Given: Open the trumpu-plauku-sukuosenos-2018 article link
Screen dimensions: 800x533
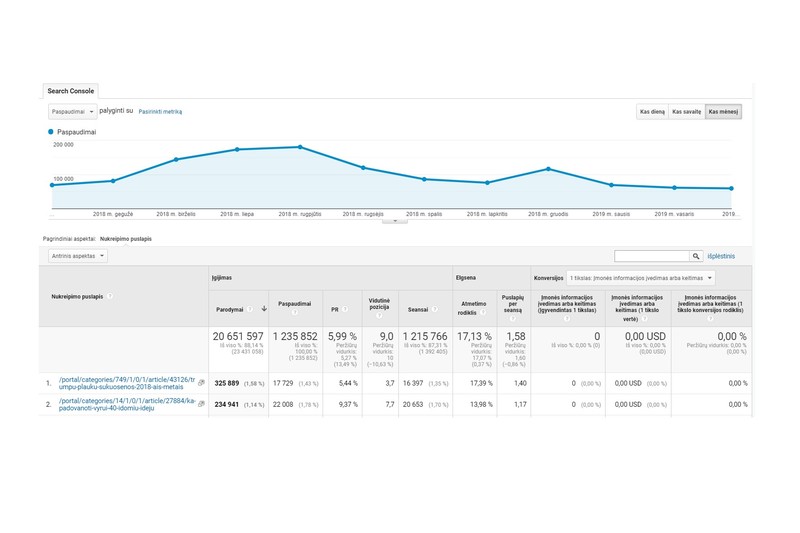Looking at the screenshot, I should tap(127, 383).
